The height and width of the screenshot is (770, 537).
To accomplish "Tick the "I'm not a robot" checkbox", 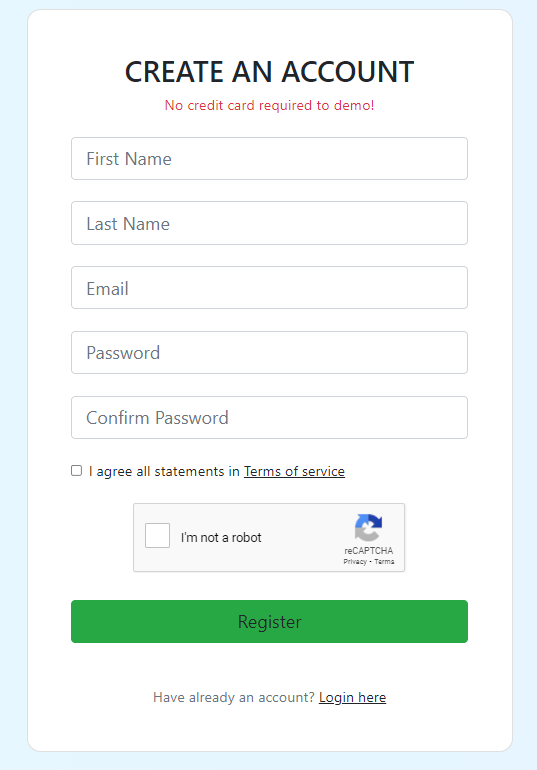I will [x=157, y=535].
